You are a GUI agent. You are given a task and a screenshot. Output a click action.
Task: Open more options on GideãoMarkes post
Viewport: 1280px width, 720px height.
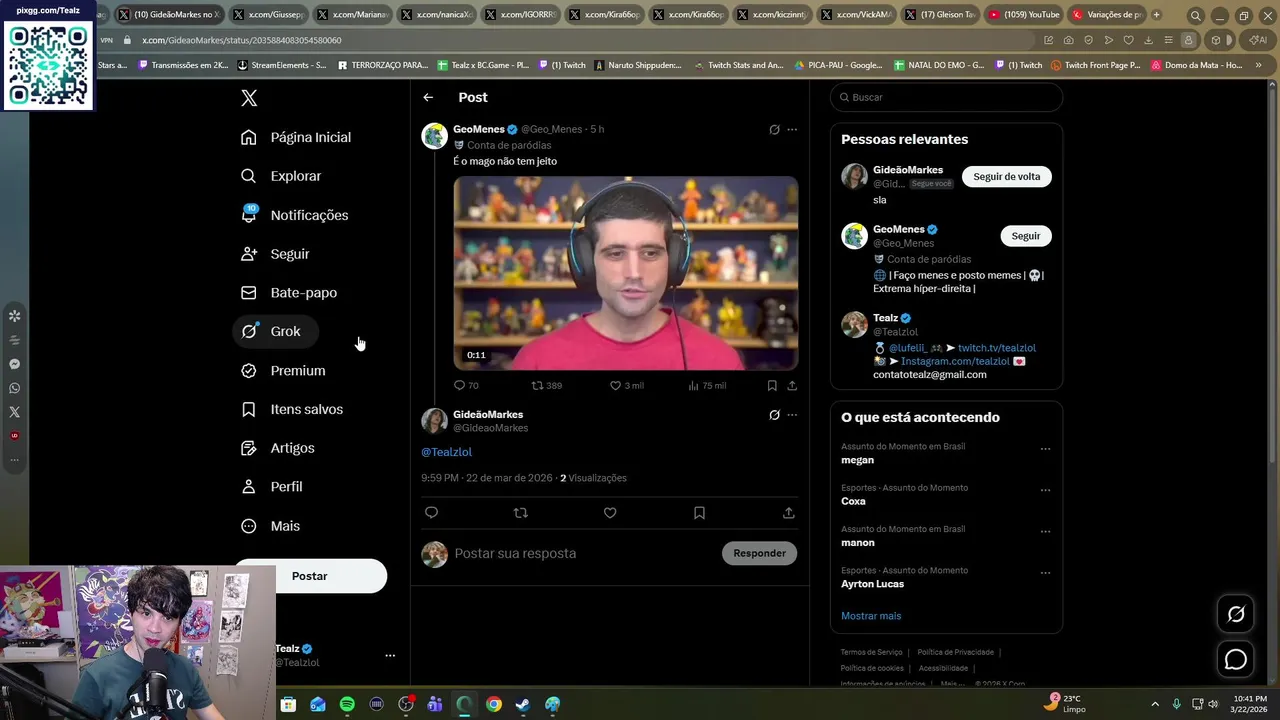click(792, 415)
